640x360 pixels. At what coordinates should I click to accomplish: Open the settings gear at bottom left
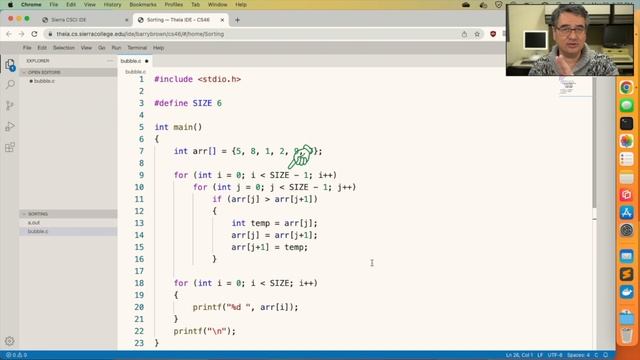point(9,341)
